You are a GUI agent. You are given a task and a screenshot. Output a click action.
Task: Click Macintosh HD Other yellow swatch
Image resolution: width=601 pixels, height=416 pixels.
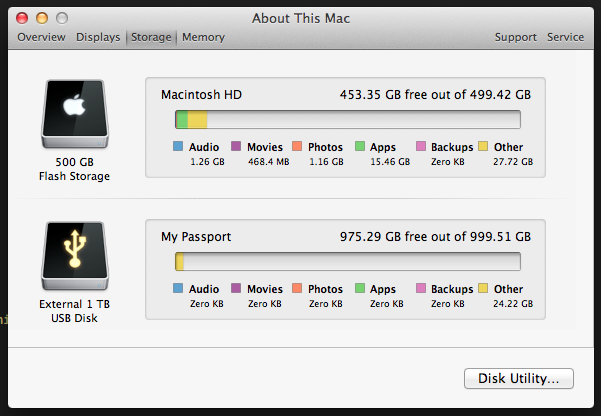[x=483, y=146]
